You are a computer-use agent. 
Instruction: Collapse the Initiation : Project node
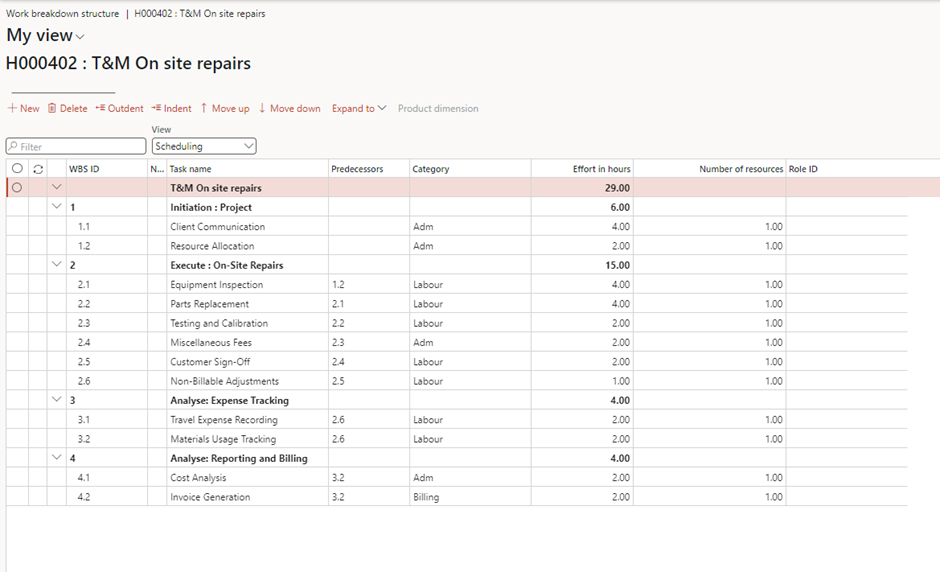(x=56, y=206)
